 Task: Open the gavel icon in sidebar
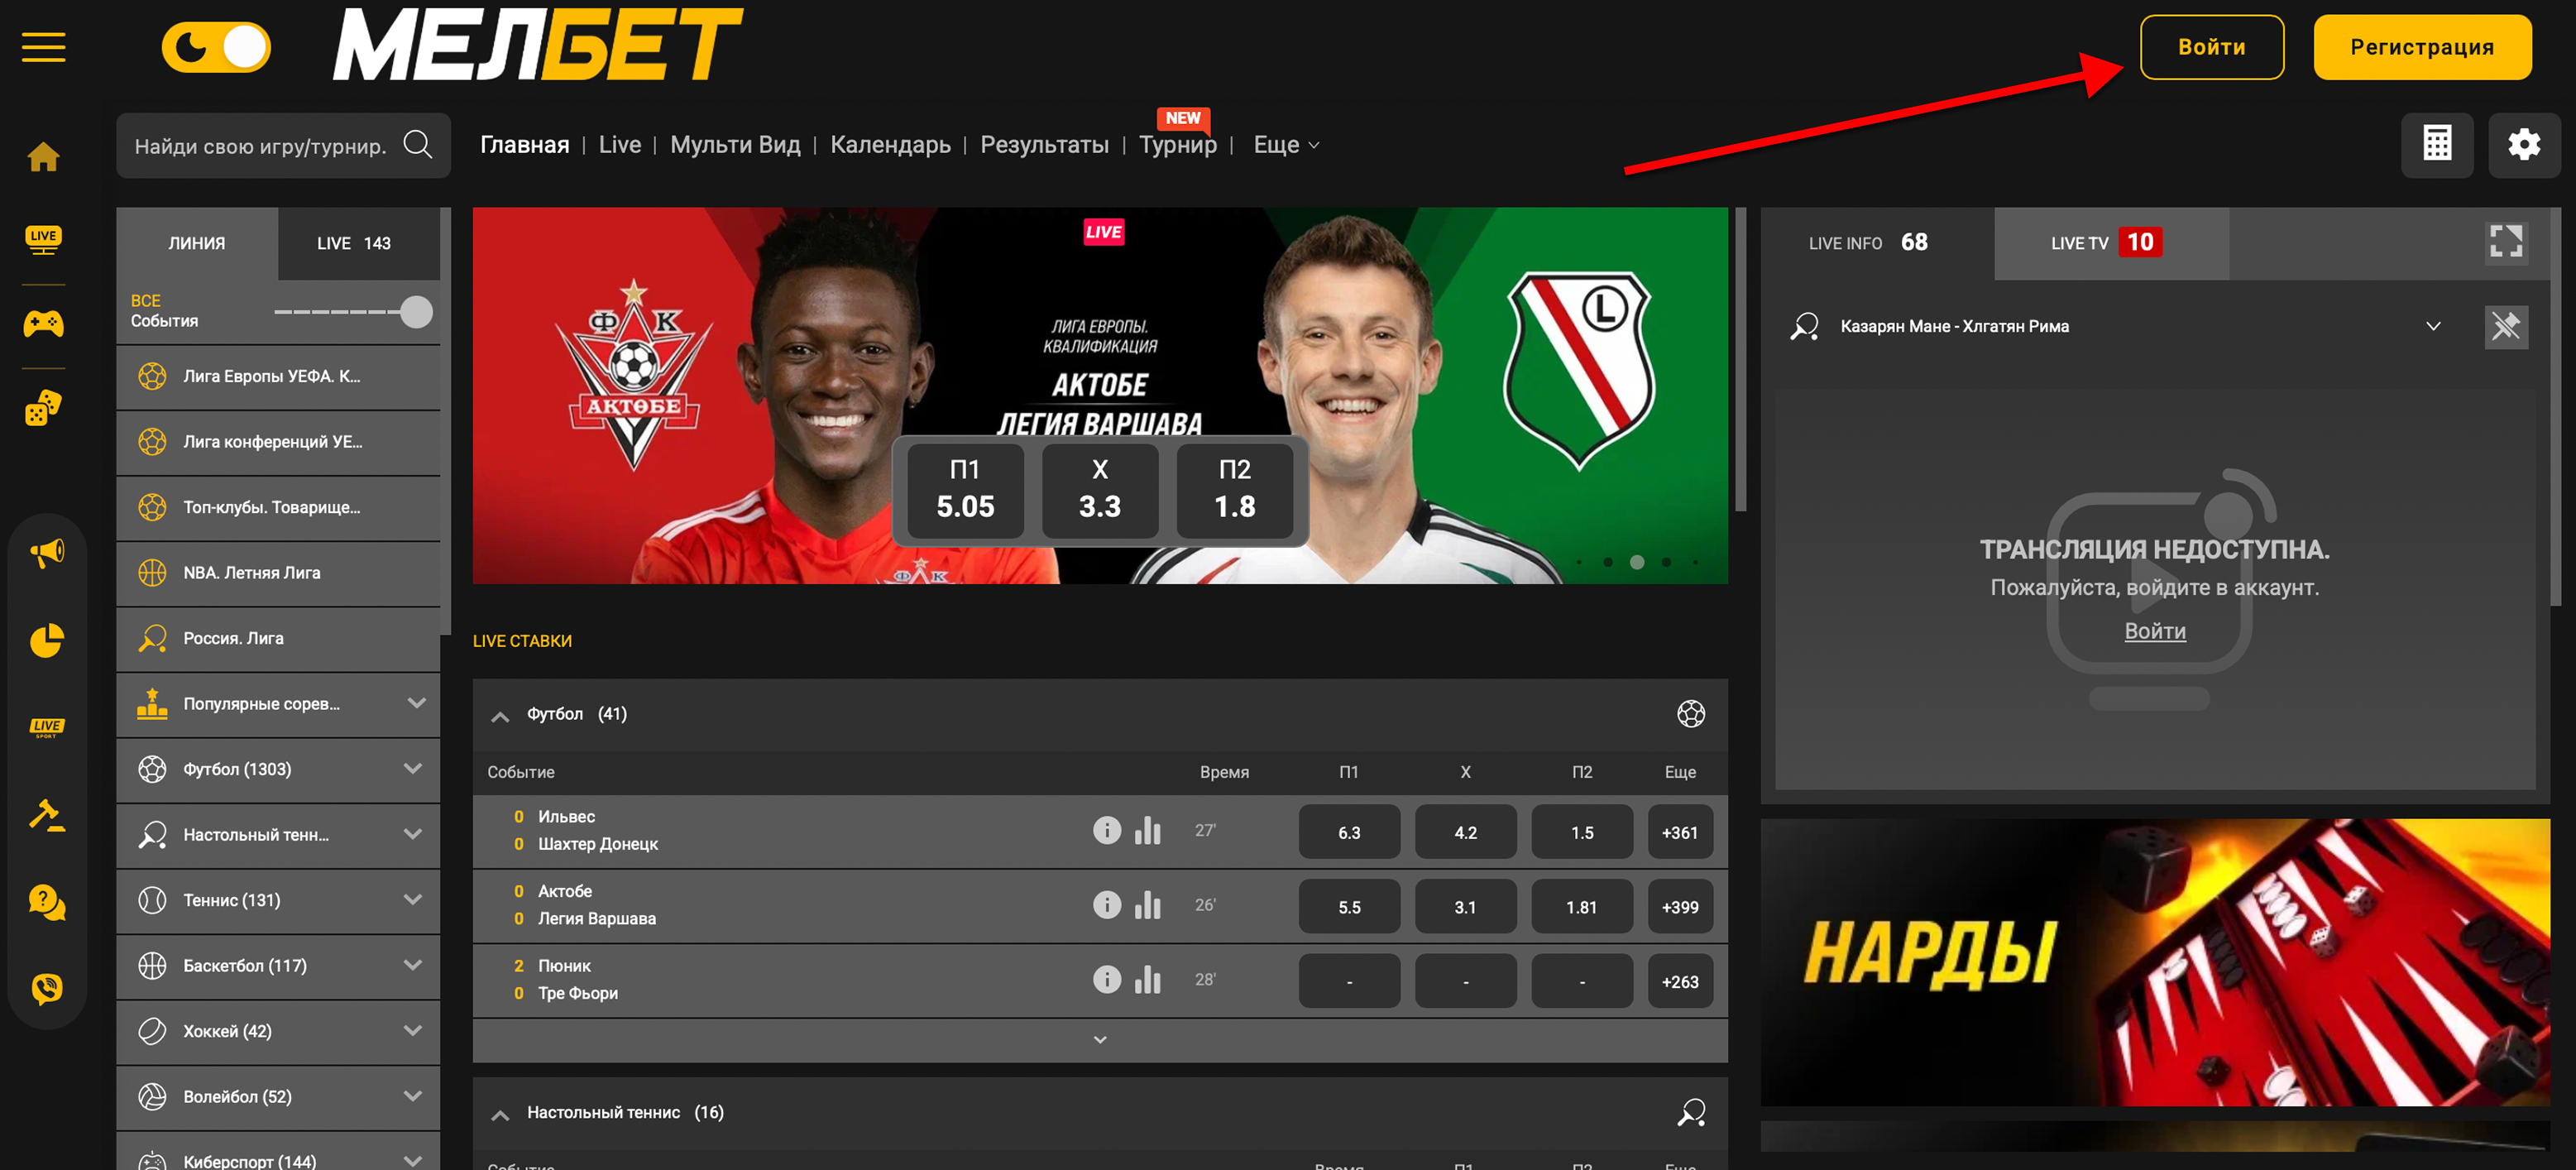click(x=46, y=815)
